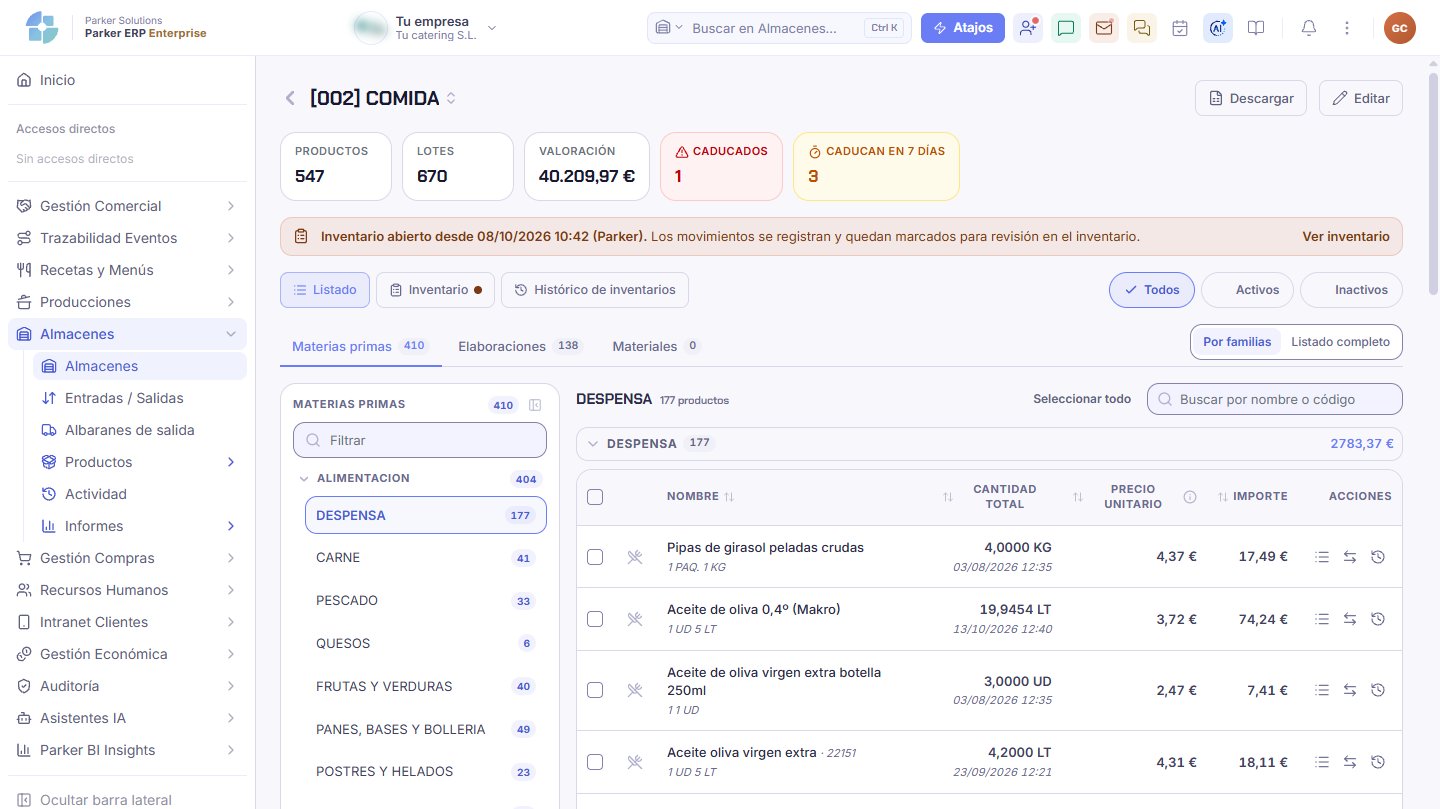Screen dimensions: 1440x809
Task: Tick checkbox for Aceite oliva virgen extra 22151
Action: point(595,762)
